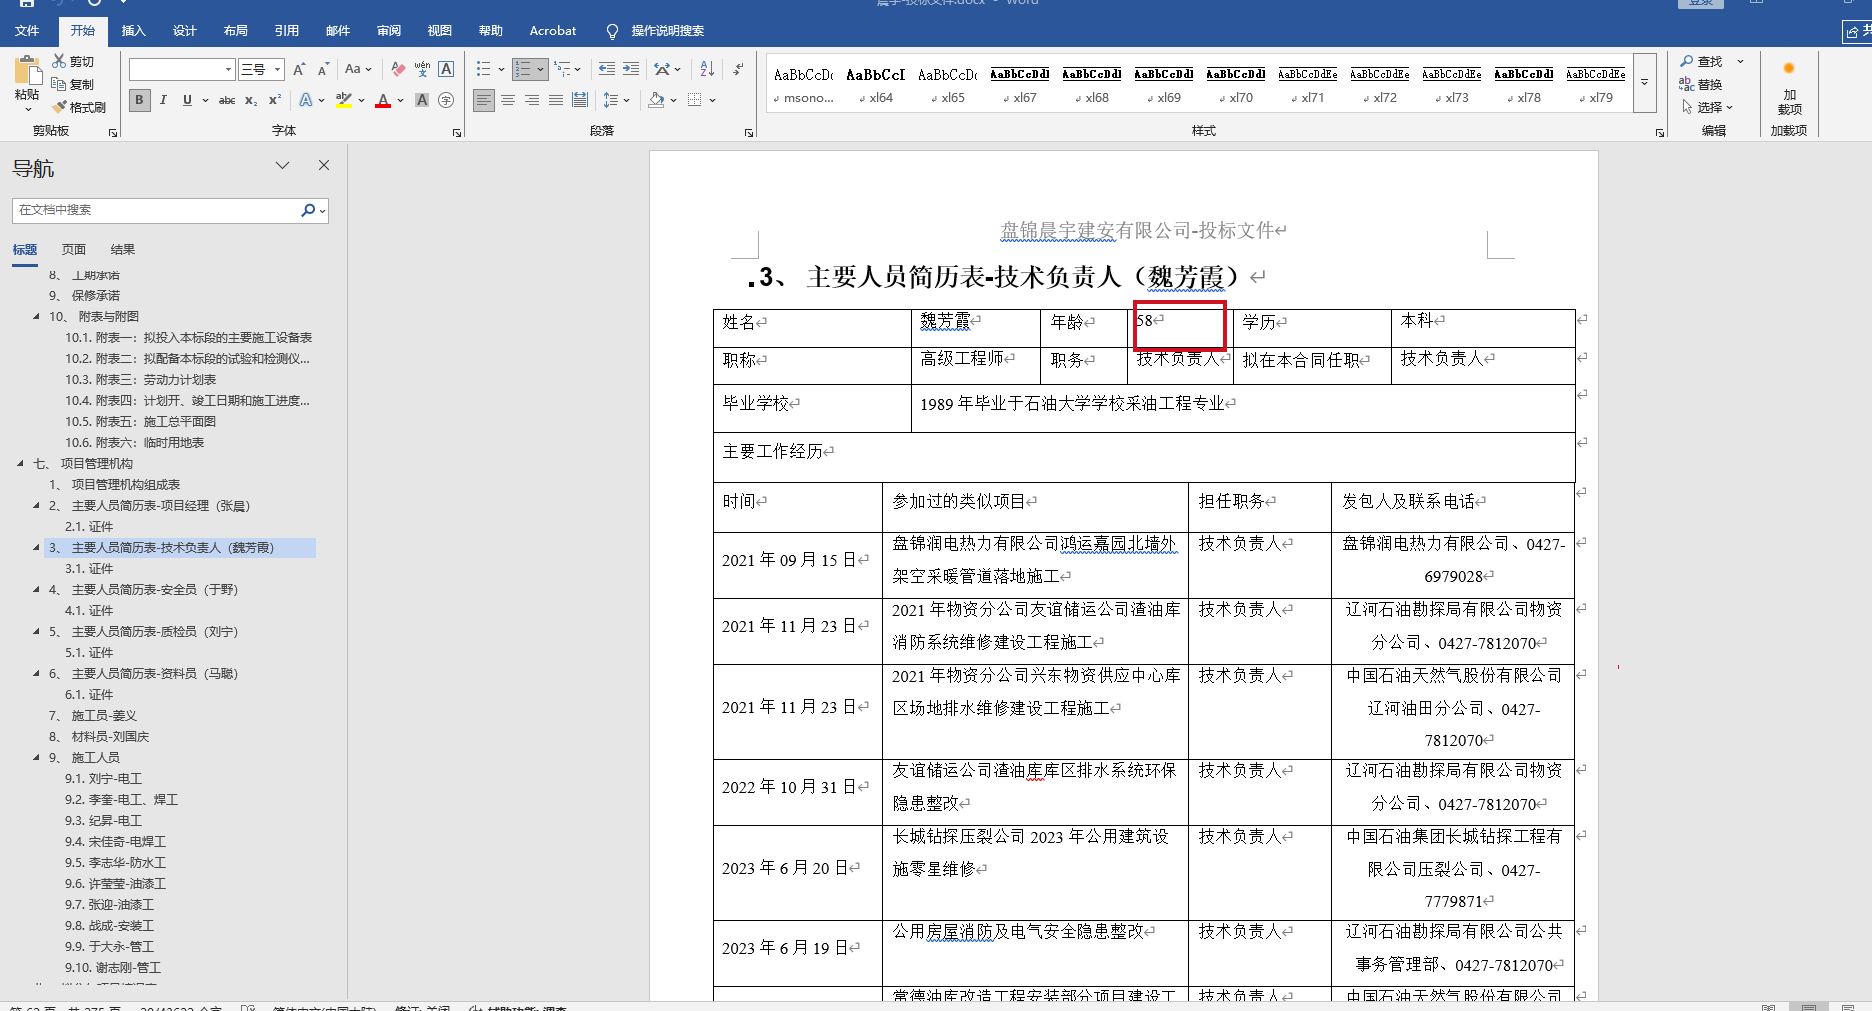The height and width of the screenshot is (1011, 1872).
Task: Click the search document input field
Action: coord(156,210)
